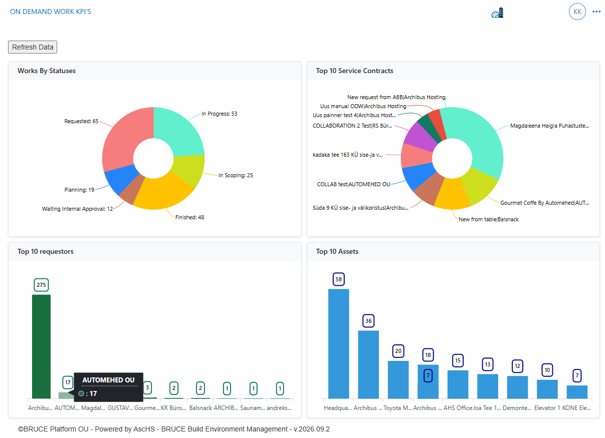
Task: Click the 'Finished: 48' label
Action: (190, 217)
